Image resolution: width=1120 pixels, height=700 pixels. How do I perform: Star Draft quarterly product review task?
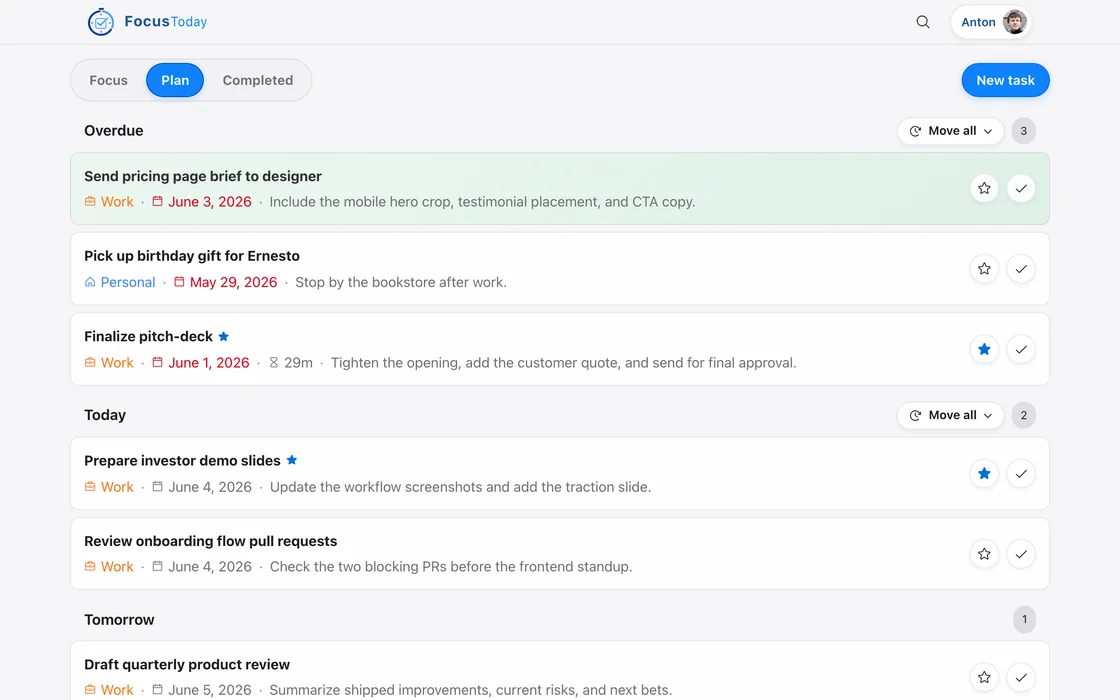tap(984, 677)
